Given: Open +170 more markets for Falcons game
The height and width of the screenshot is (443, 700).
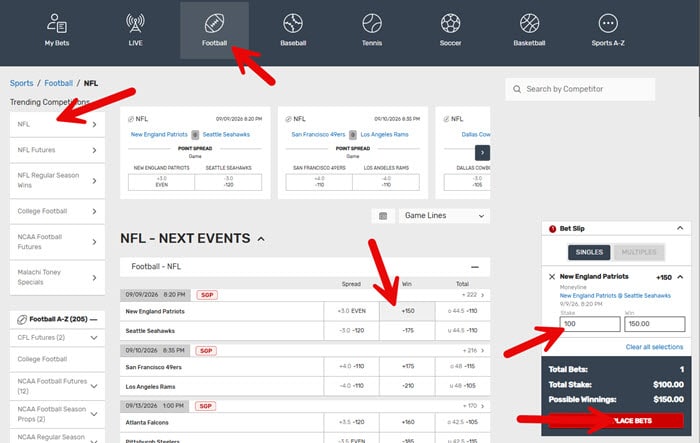Looking at the screenshot, I should coord(473,406).
